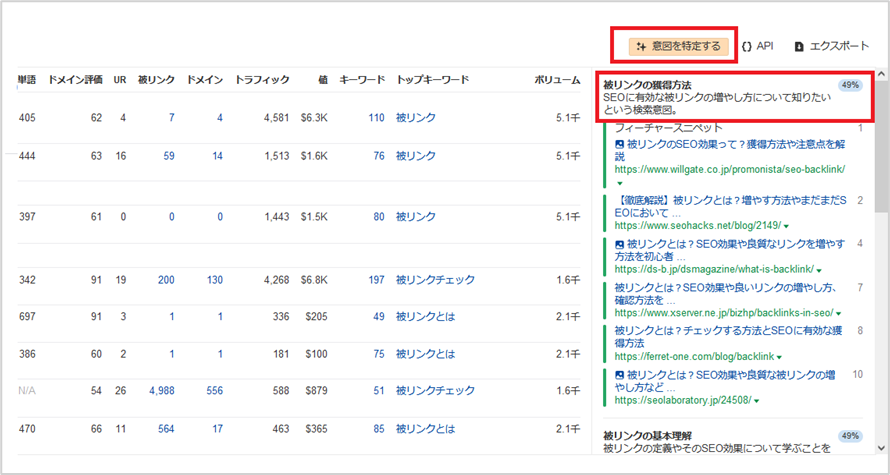
Task: Click the フィーチャースニペット label
Action: 669,128
